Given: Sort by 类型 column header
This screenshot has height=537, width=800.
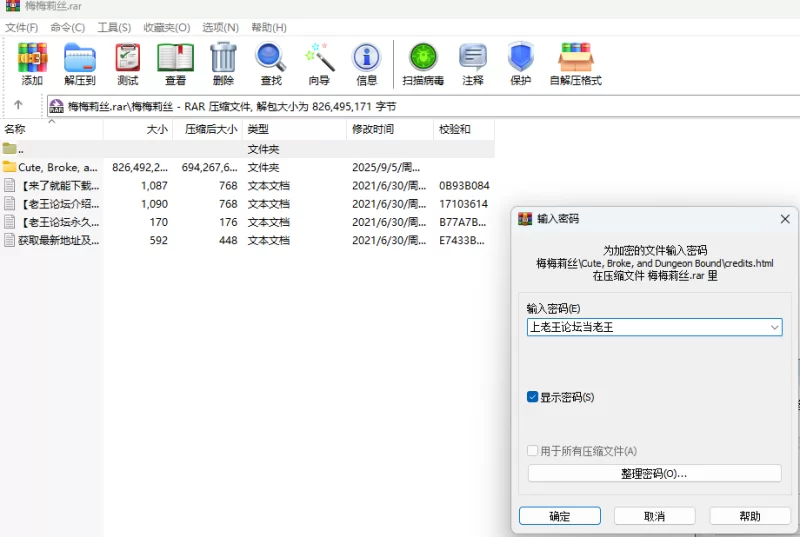Looking at the screenshot, I should pos(294,130).
